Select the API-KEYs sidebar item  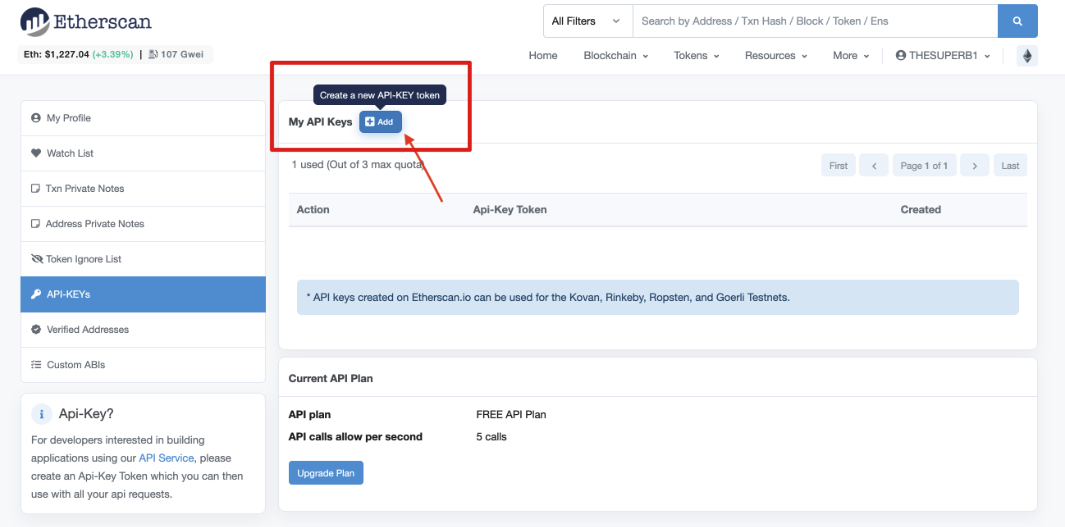pyautogui.click(x=143, y=295)
